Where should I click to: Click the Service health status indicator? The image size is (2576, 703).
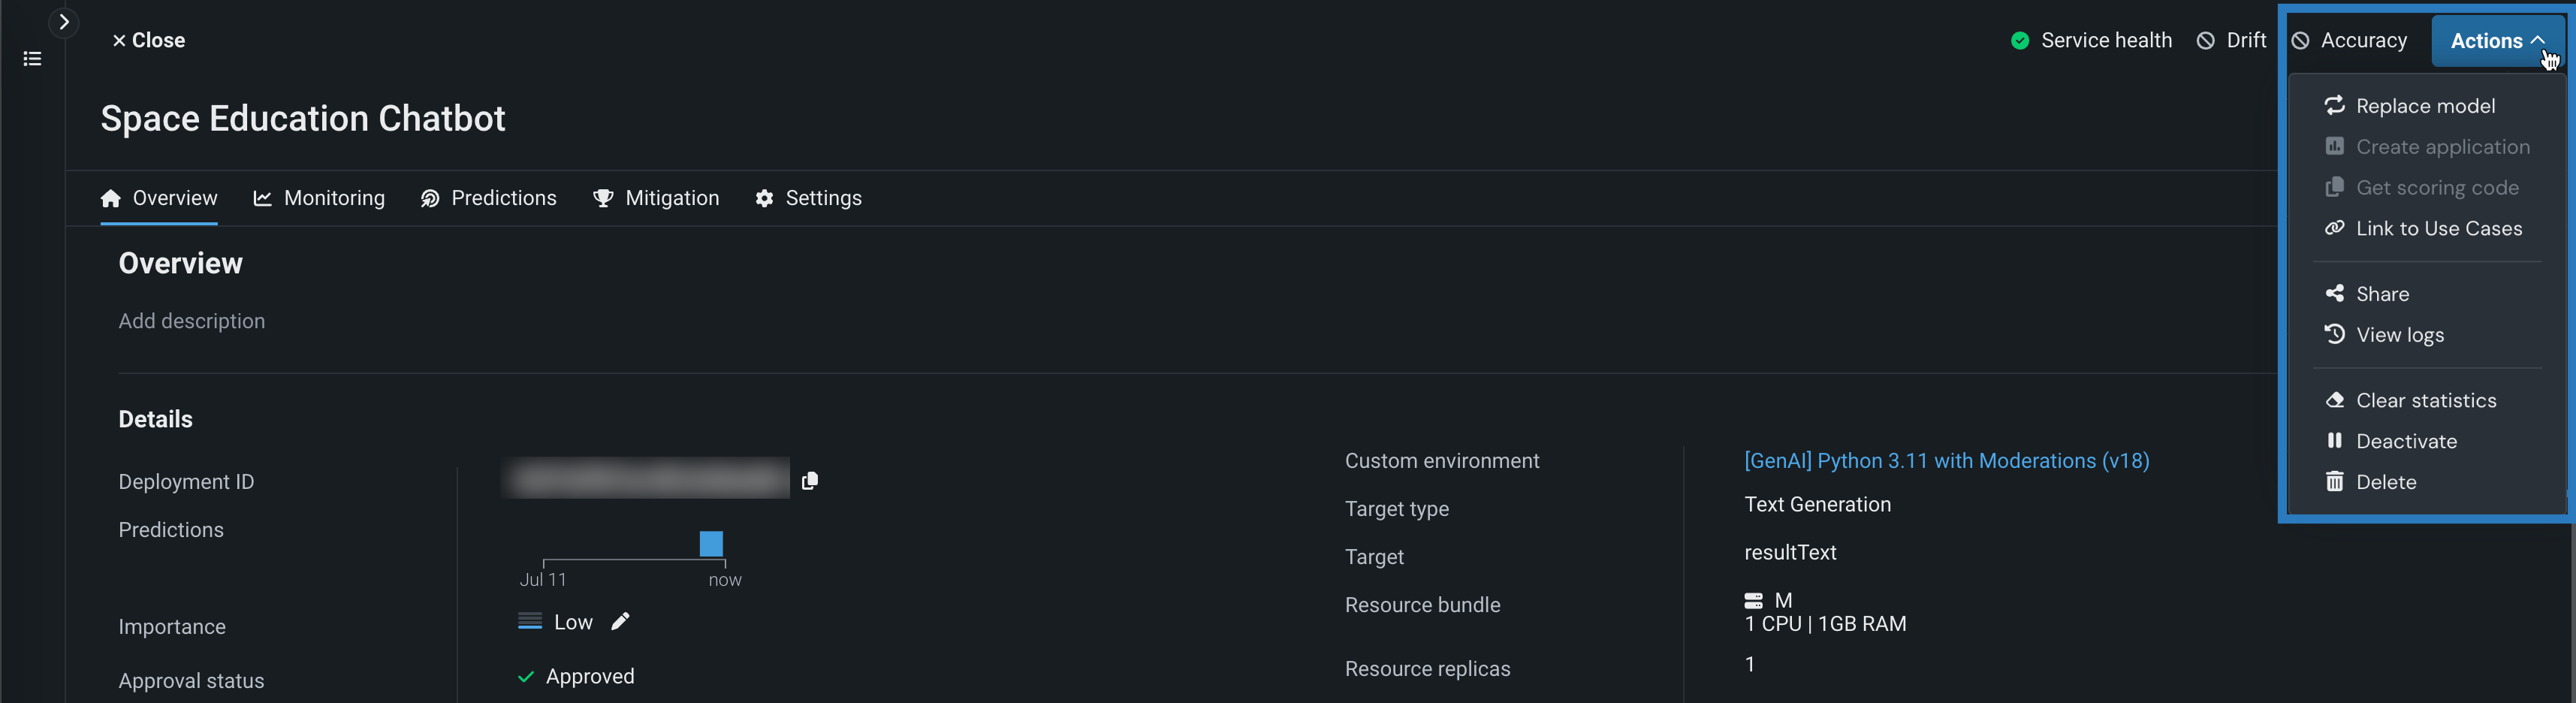point(2091,41)
